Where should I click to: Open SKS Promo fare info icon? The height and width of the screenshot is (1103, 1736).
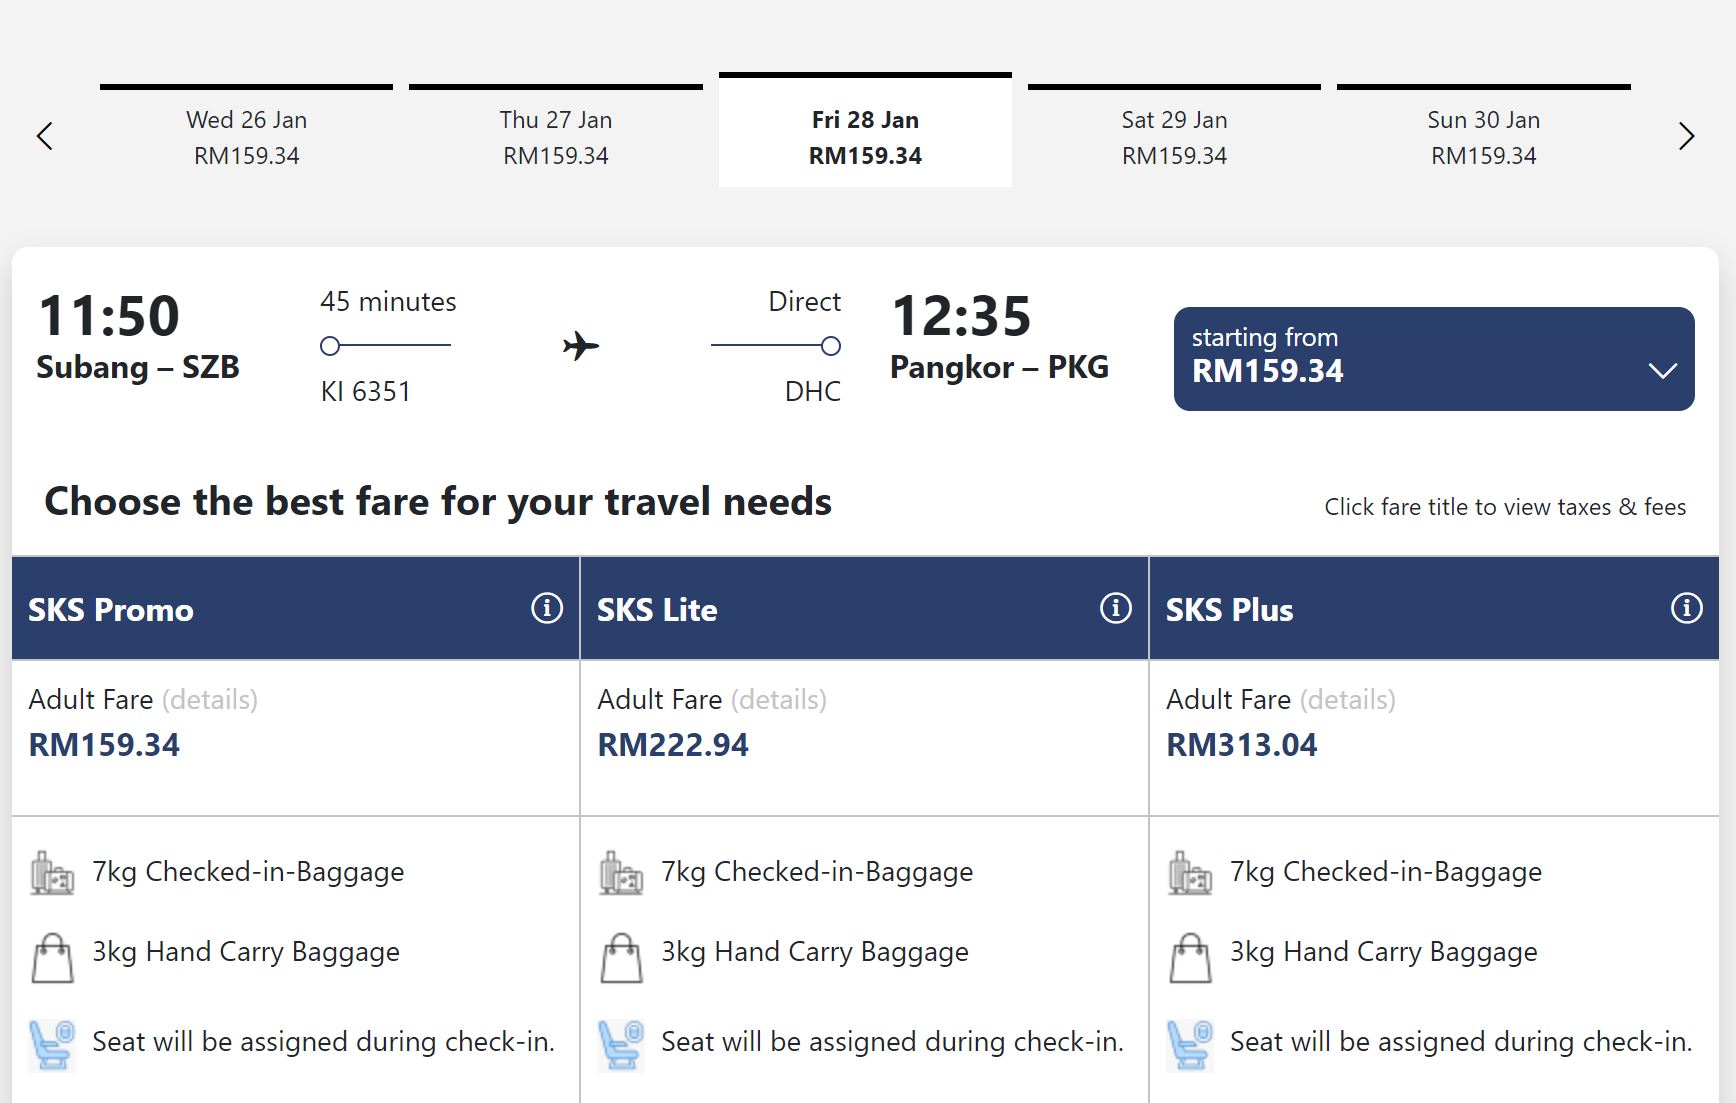[547, 608]
